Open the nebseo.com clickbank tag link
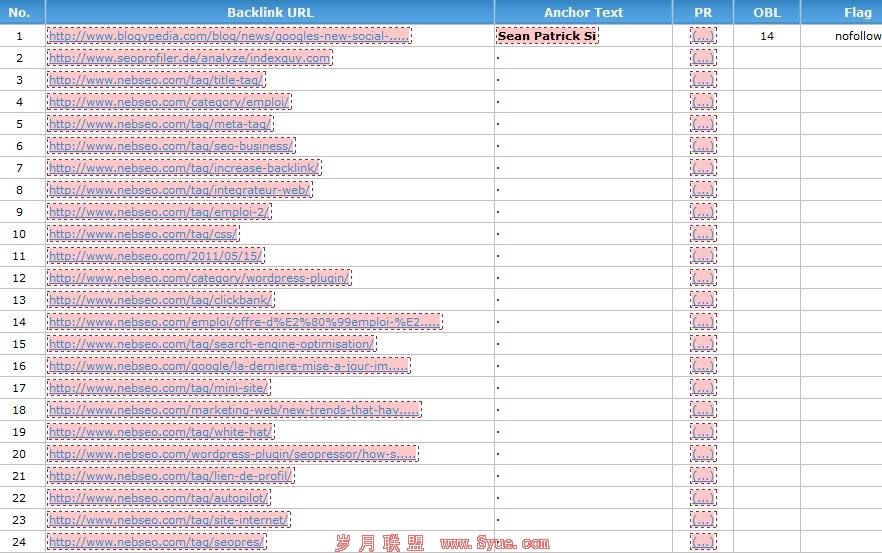 [160, 300]
